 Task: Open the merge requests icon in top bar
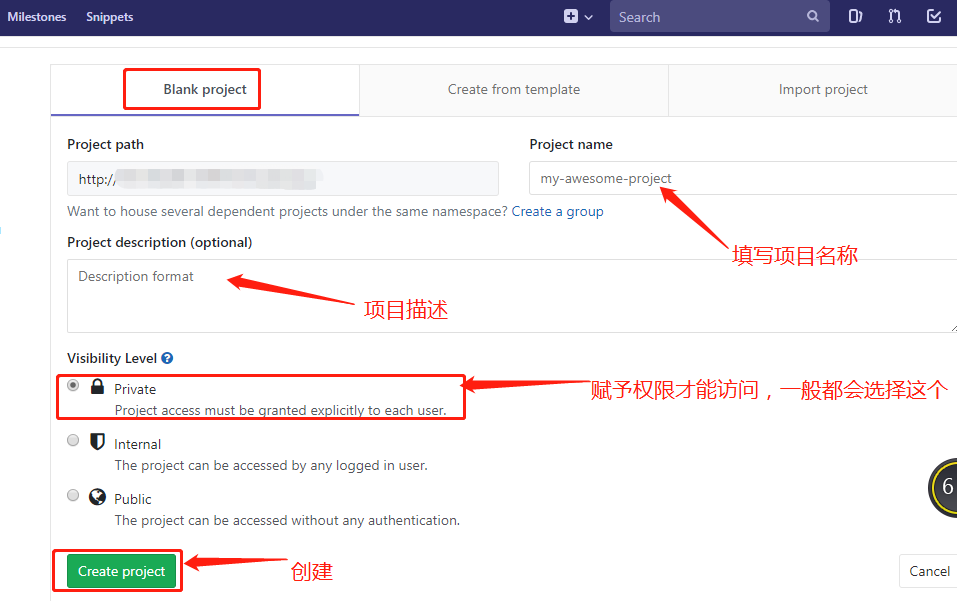(x=893, y=16)
